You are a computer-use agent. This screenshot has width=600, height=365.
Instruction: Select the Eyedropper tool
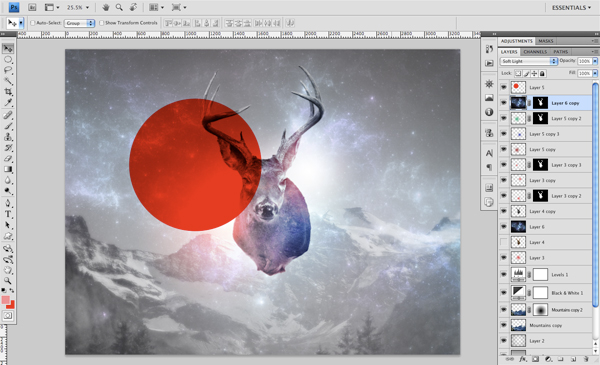(x=8, y=103)
